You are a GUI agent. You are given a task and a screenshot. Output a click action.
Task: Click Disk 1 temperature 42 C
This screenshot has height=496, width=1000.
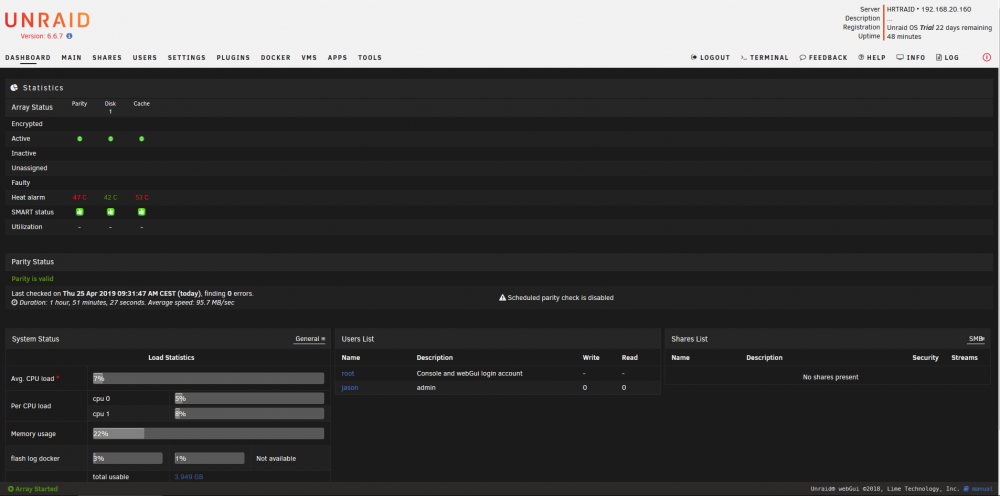click(110, 198)
